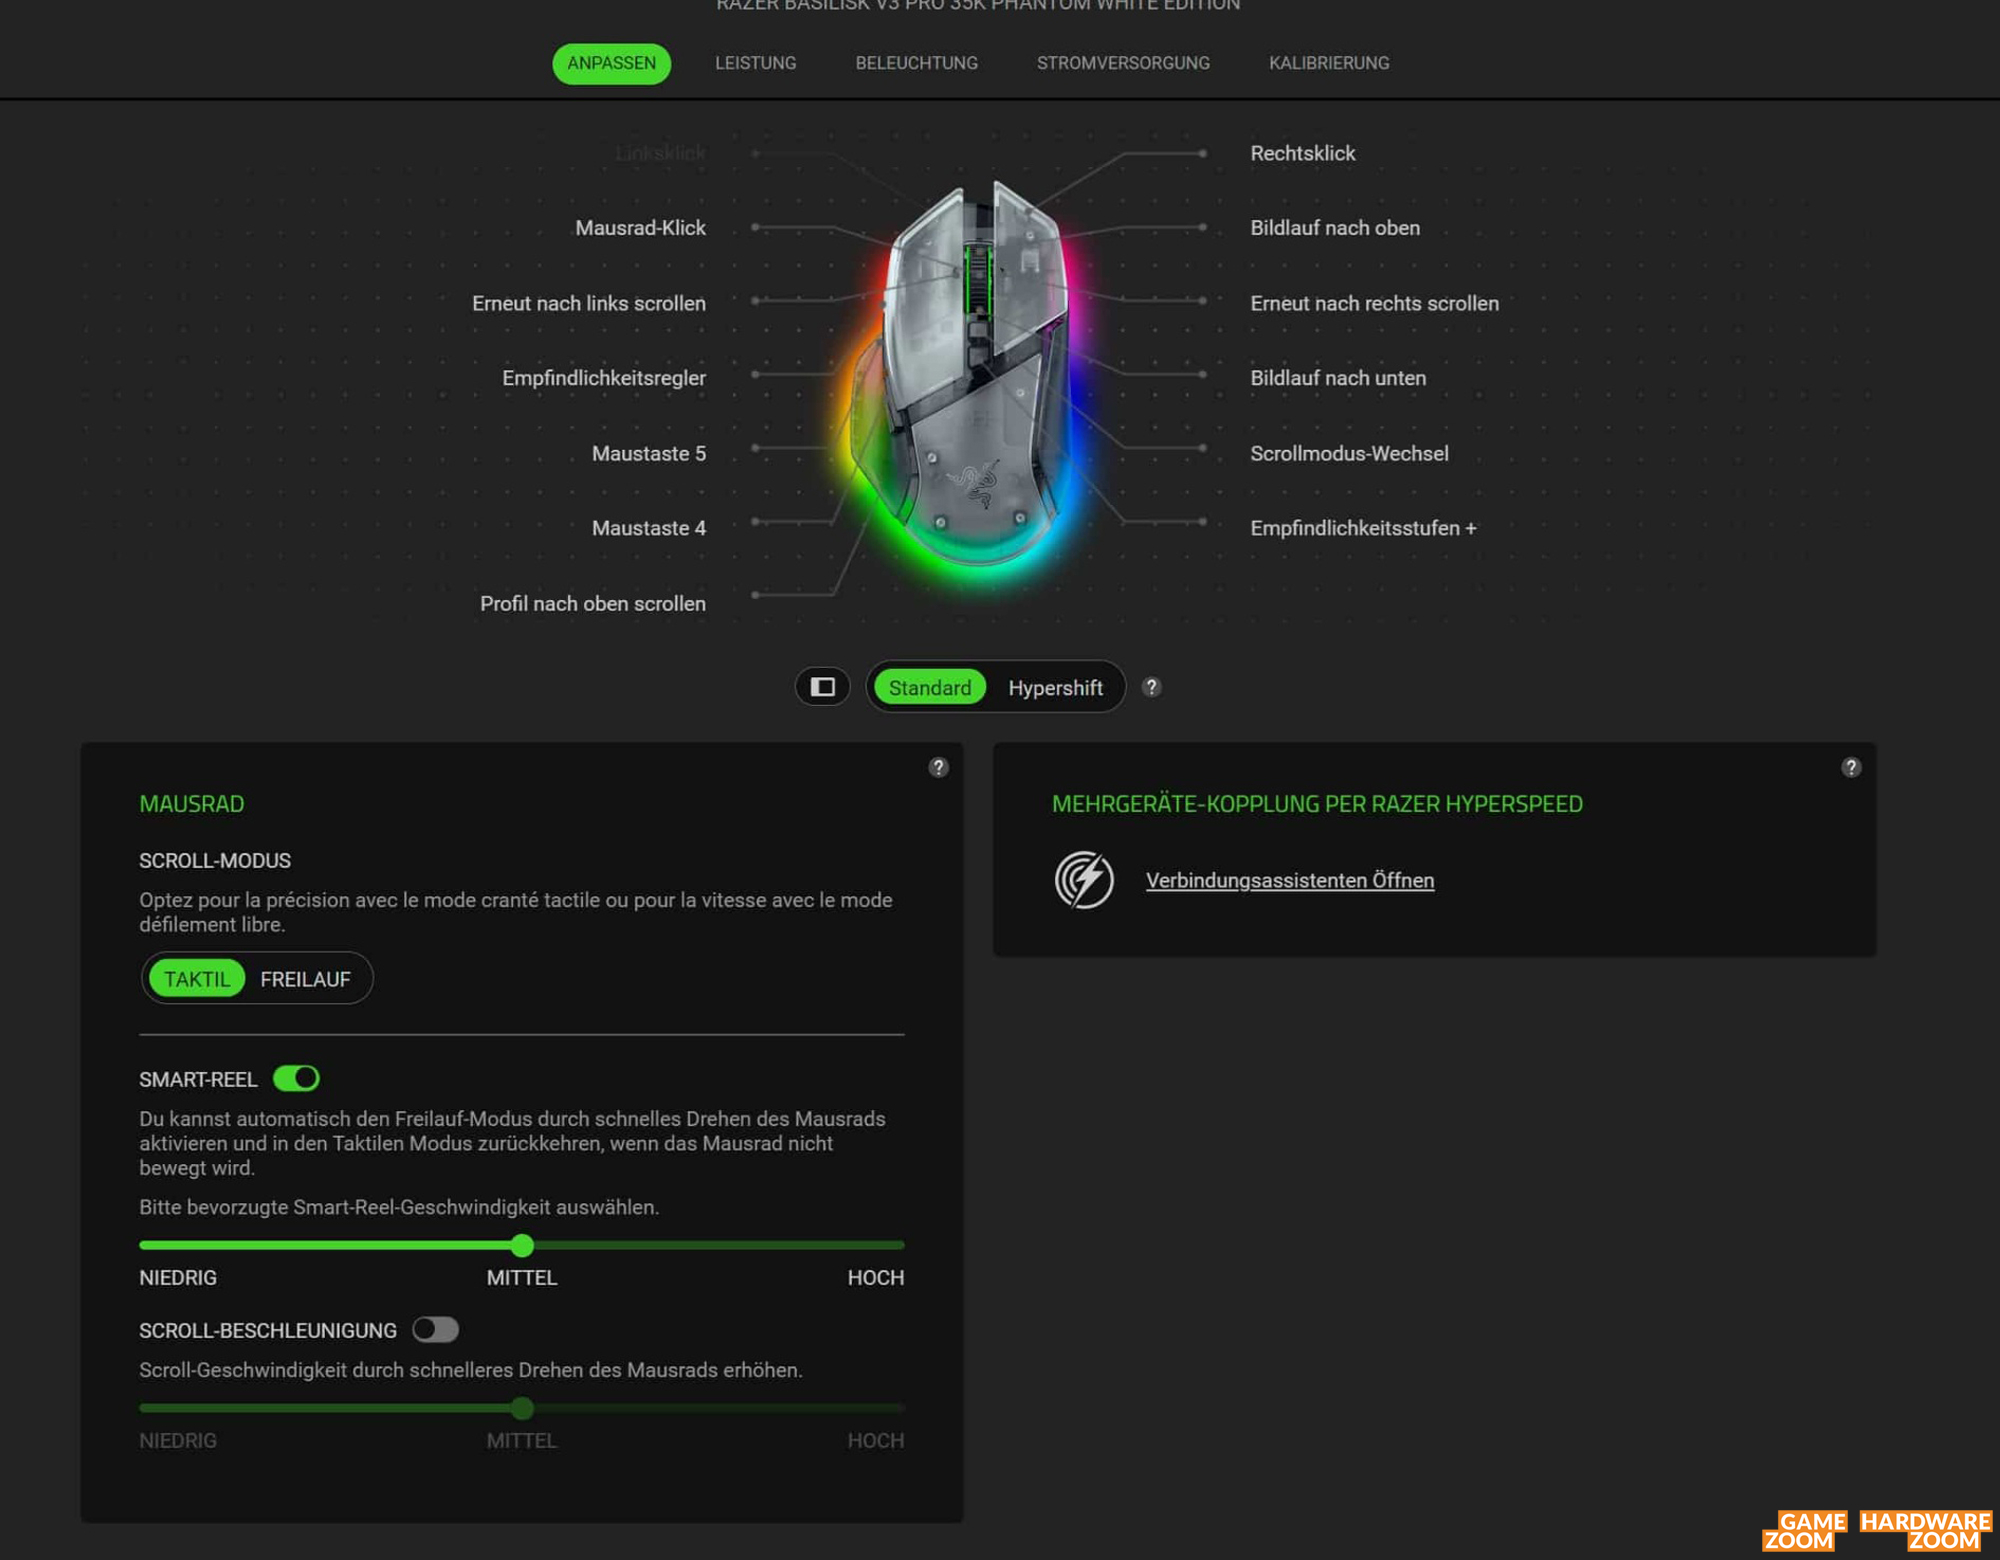
Task: Click Verbindungsassistenten Öffnen link
Action: point(1290,880)
